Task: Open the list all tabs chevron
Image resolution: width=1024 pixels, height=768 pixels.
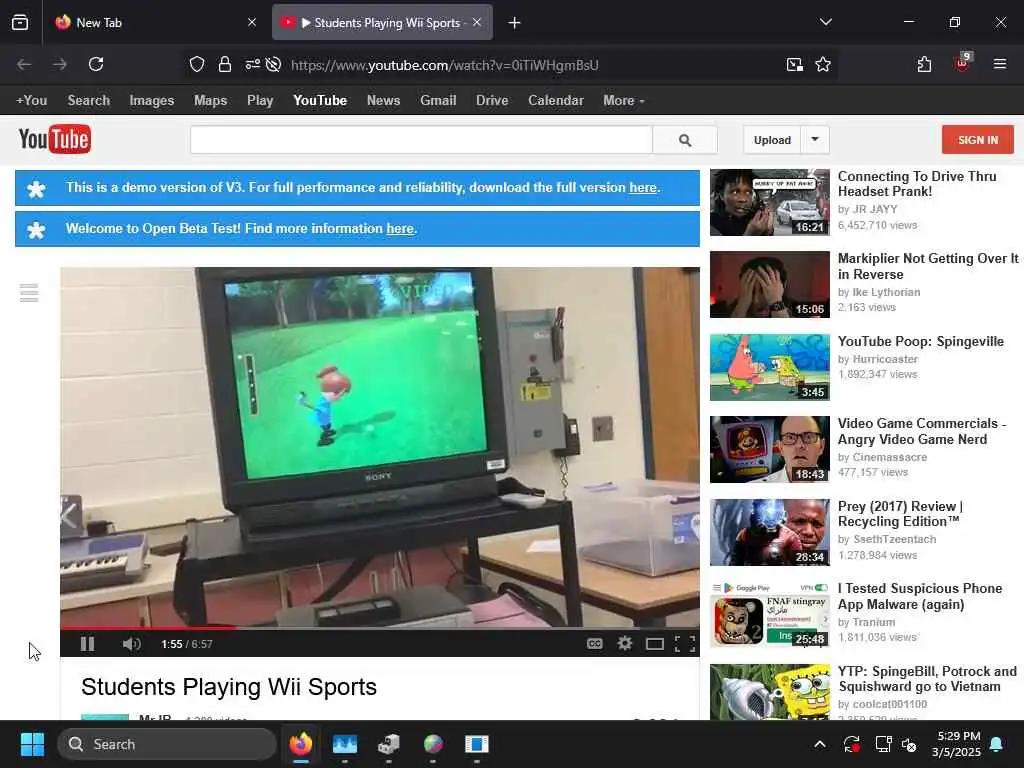Action: click(825, 22)
